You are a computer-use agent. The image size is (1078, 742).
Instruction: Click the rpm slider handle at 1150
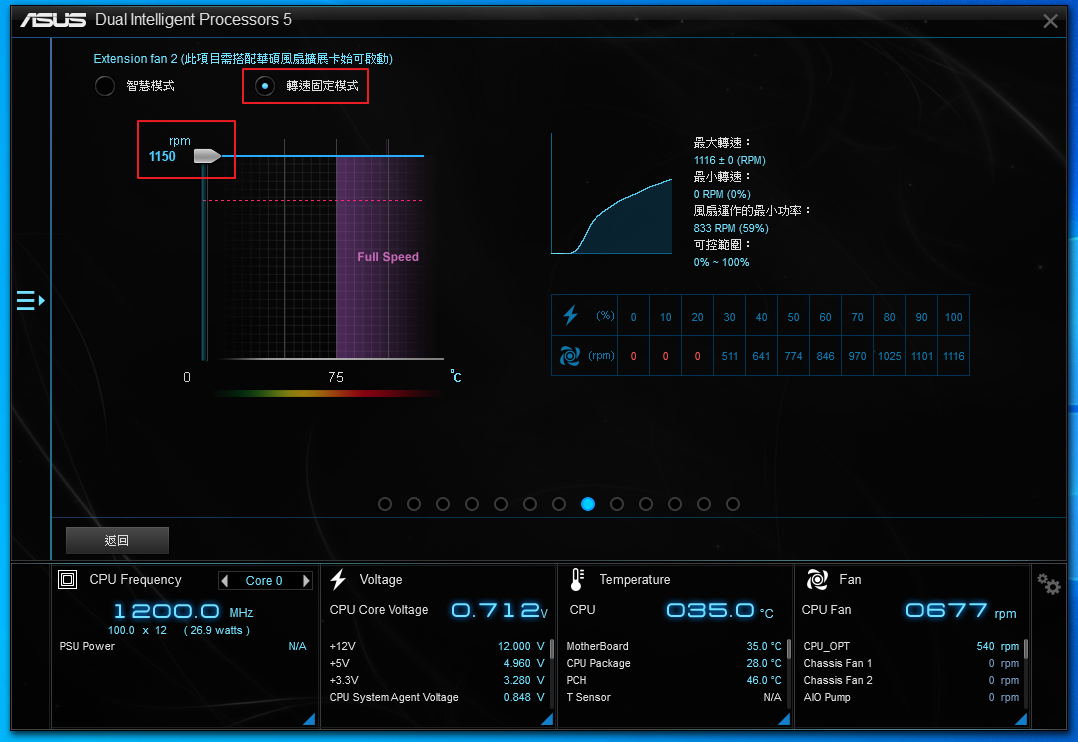click(207, 156)
